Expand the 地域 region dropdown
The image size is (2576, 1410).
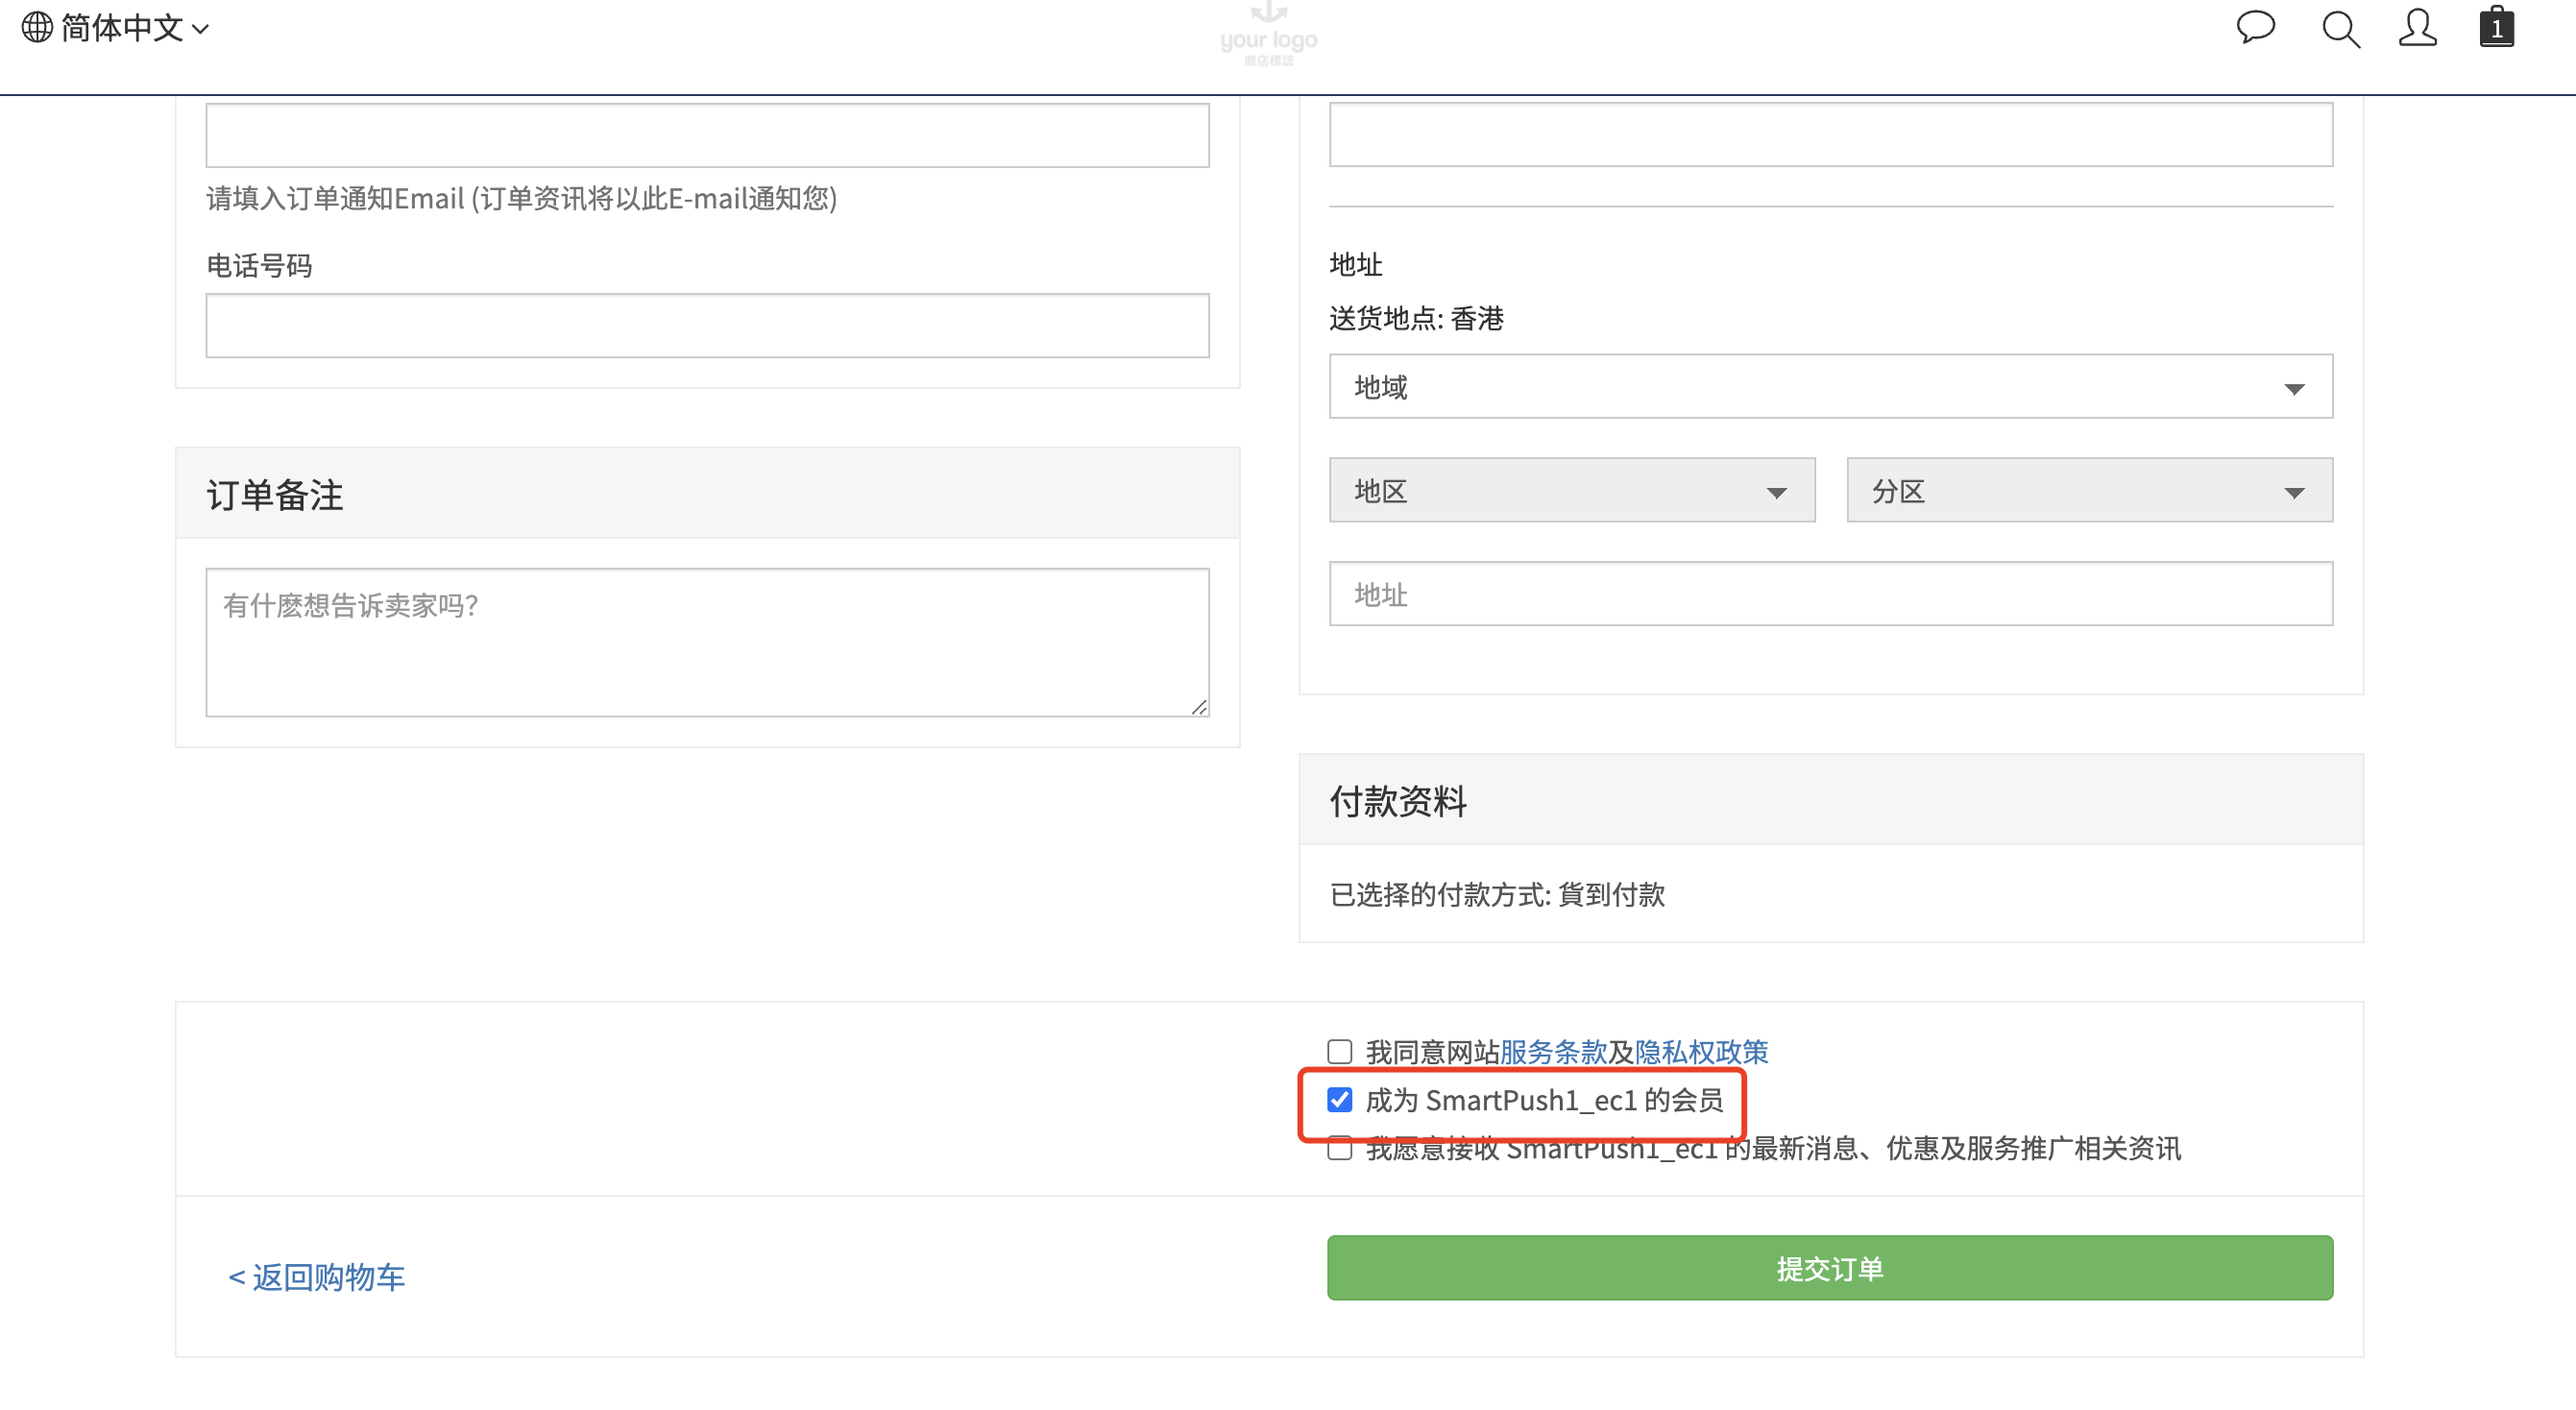[x=1830, y=386]
